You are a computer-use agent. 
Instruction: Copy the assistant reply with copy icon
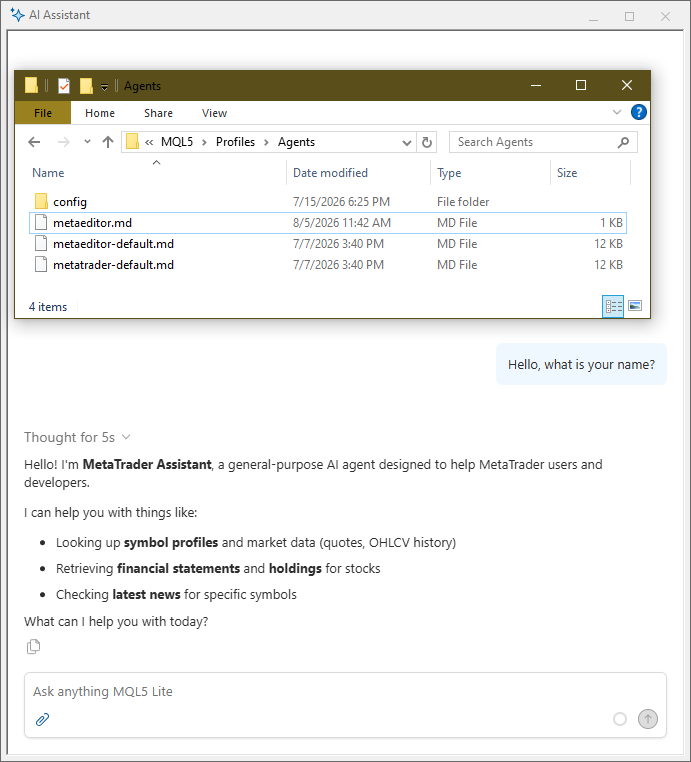point(33,647)
